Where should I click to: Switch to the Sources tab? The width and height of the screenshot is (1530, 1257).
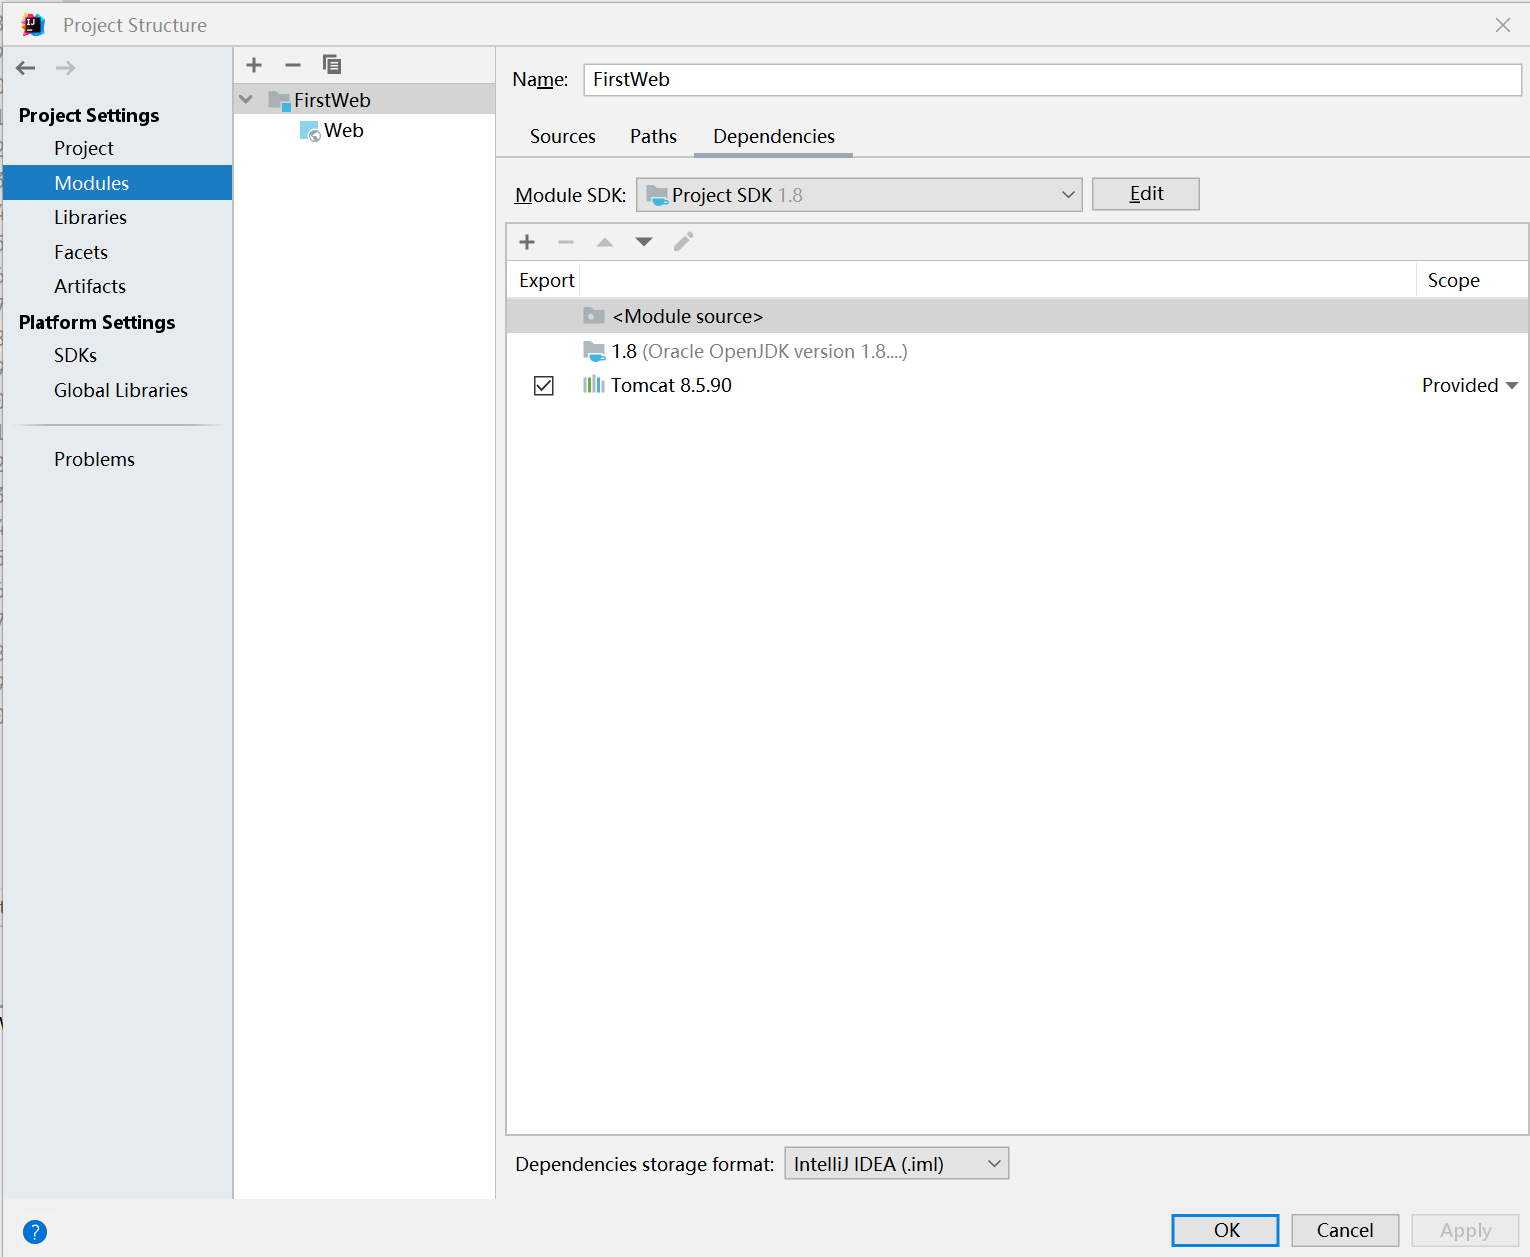point(563,136)
